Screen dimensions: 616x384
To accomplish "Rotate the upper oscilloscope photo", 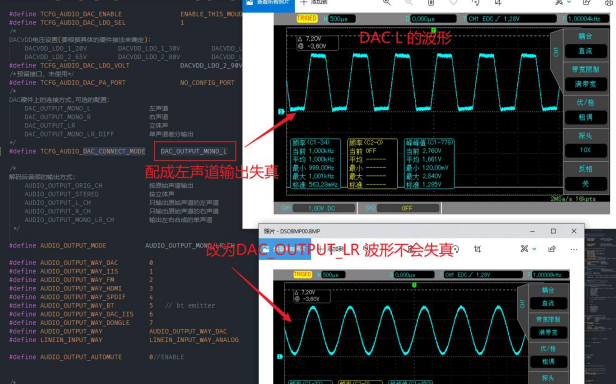I will tap(476, 2).
